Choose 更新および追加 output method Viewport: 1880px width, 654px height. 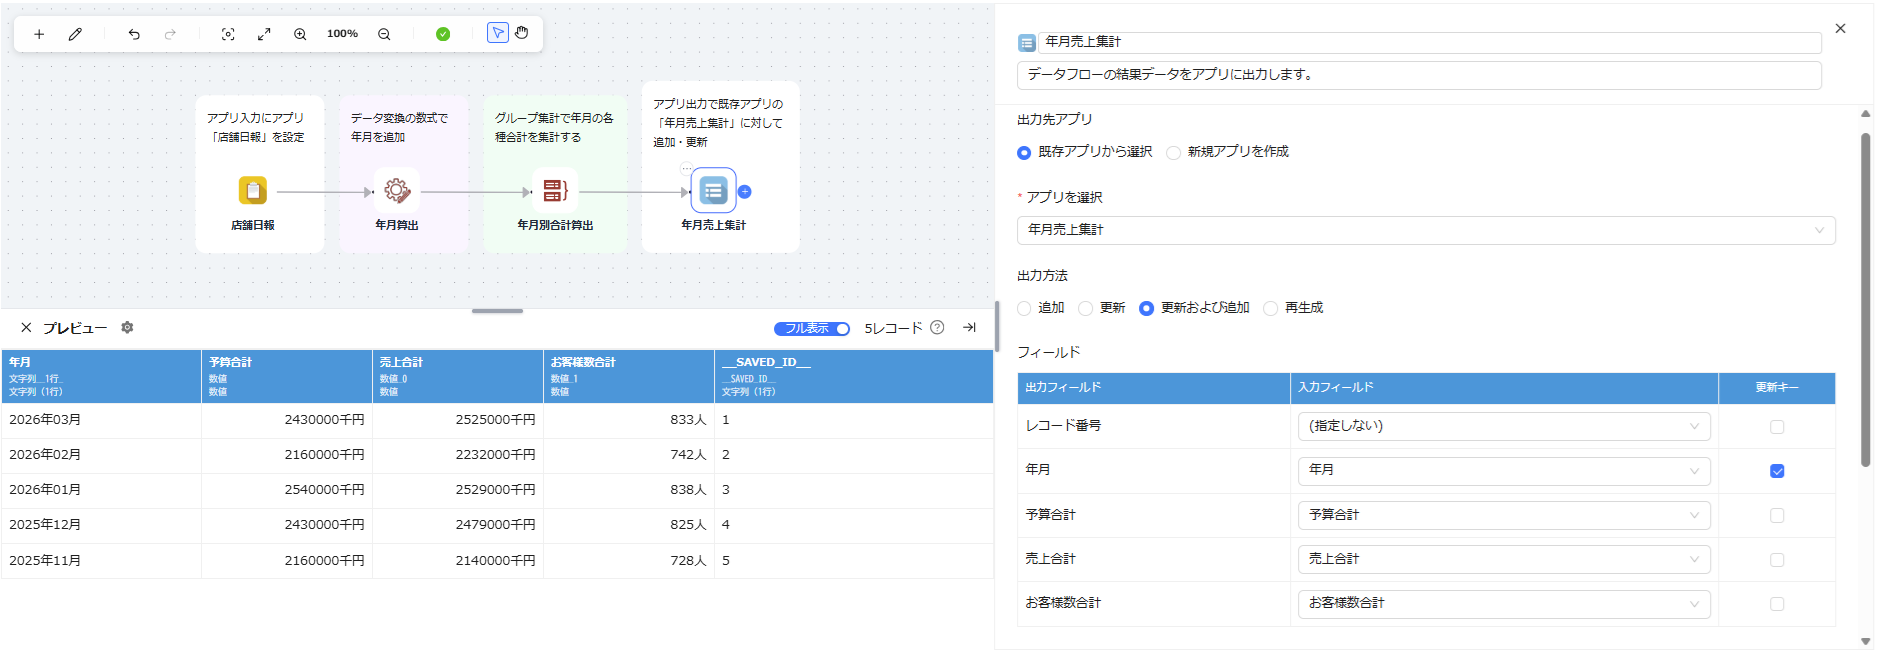point(1147,309)
